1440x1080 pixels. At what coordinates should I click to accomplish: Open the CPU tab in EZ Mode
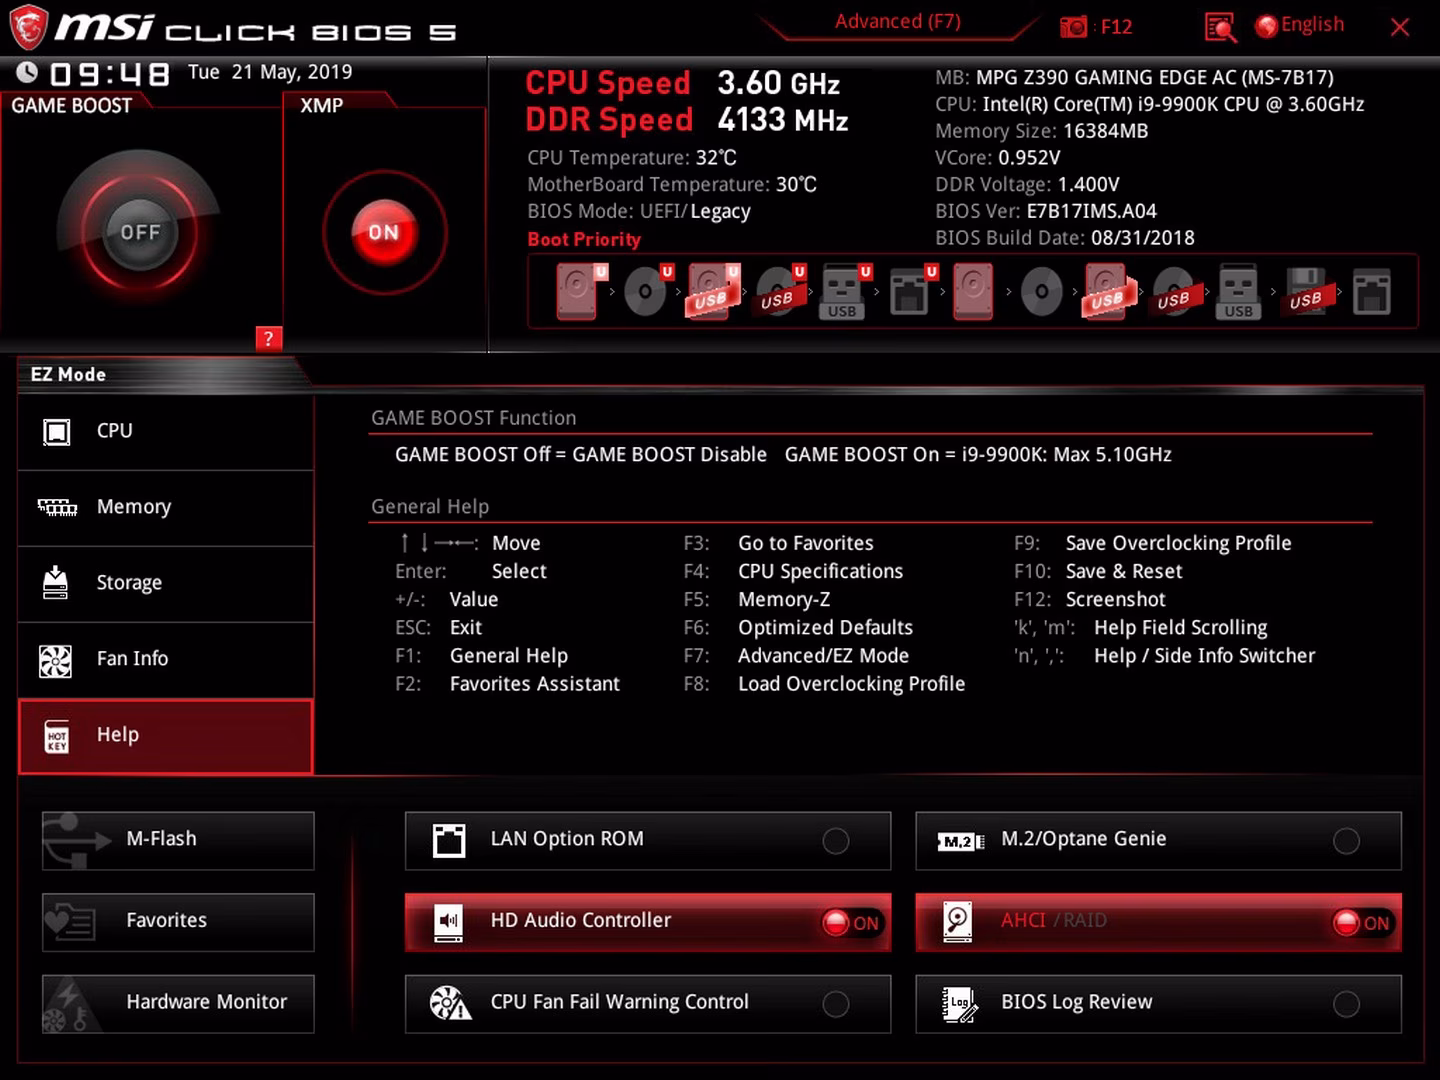click(x=166, y=431)
